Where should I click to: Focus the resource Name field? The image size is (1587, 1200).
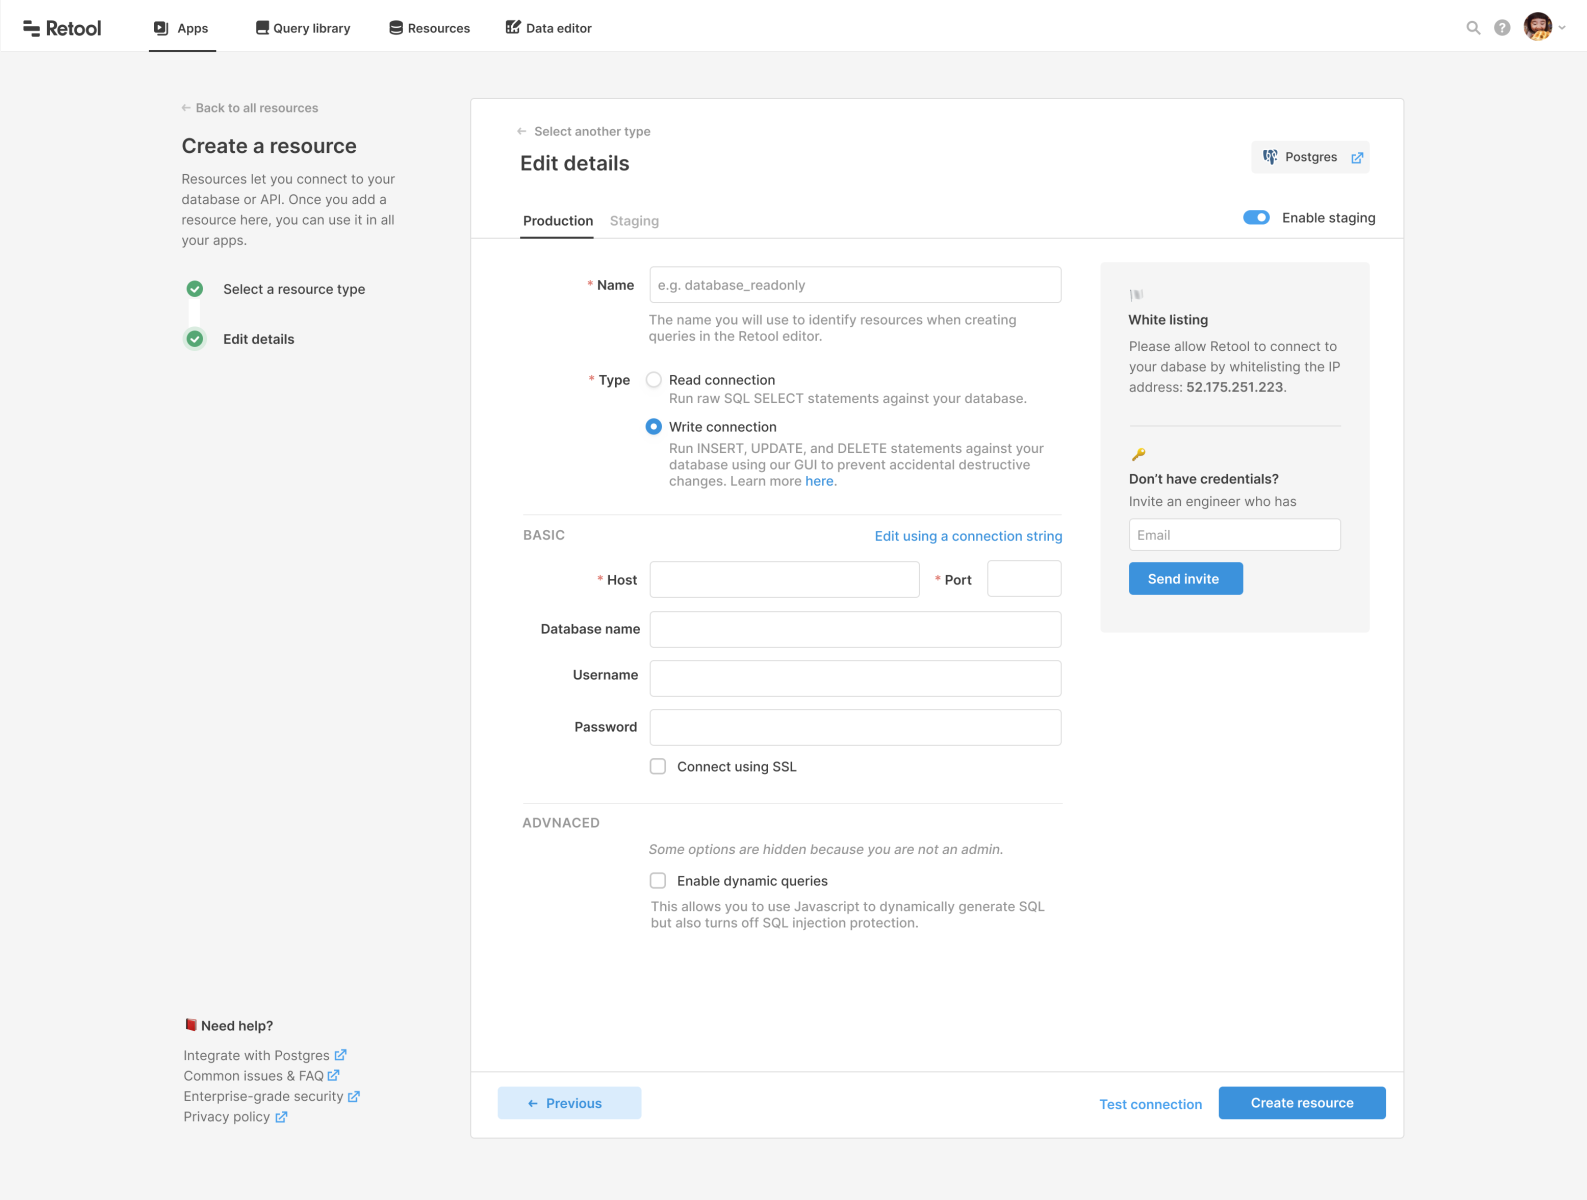point(855,285)
